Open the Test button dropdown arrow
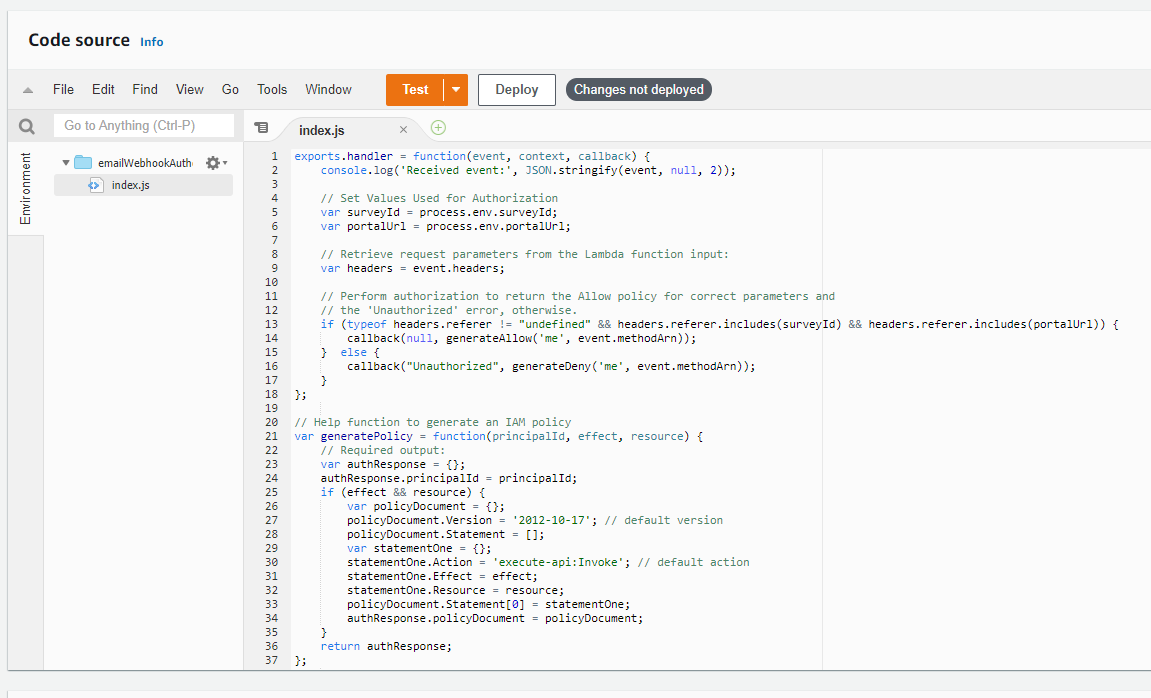Screen dimensions: 1151x698 (x=455, y=89)
